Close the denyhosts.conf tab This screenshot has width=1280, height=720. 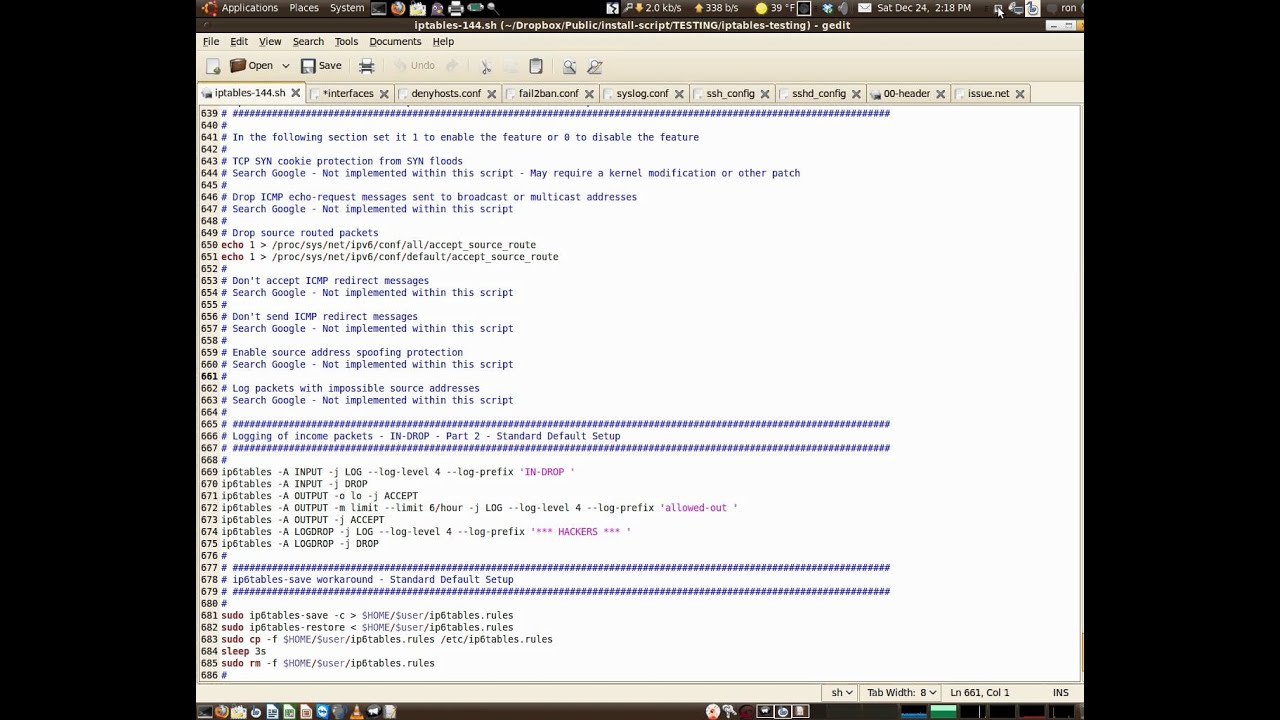click(491, 93)
